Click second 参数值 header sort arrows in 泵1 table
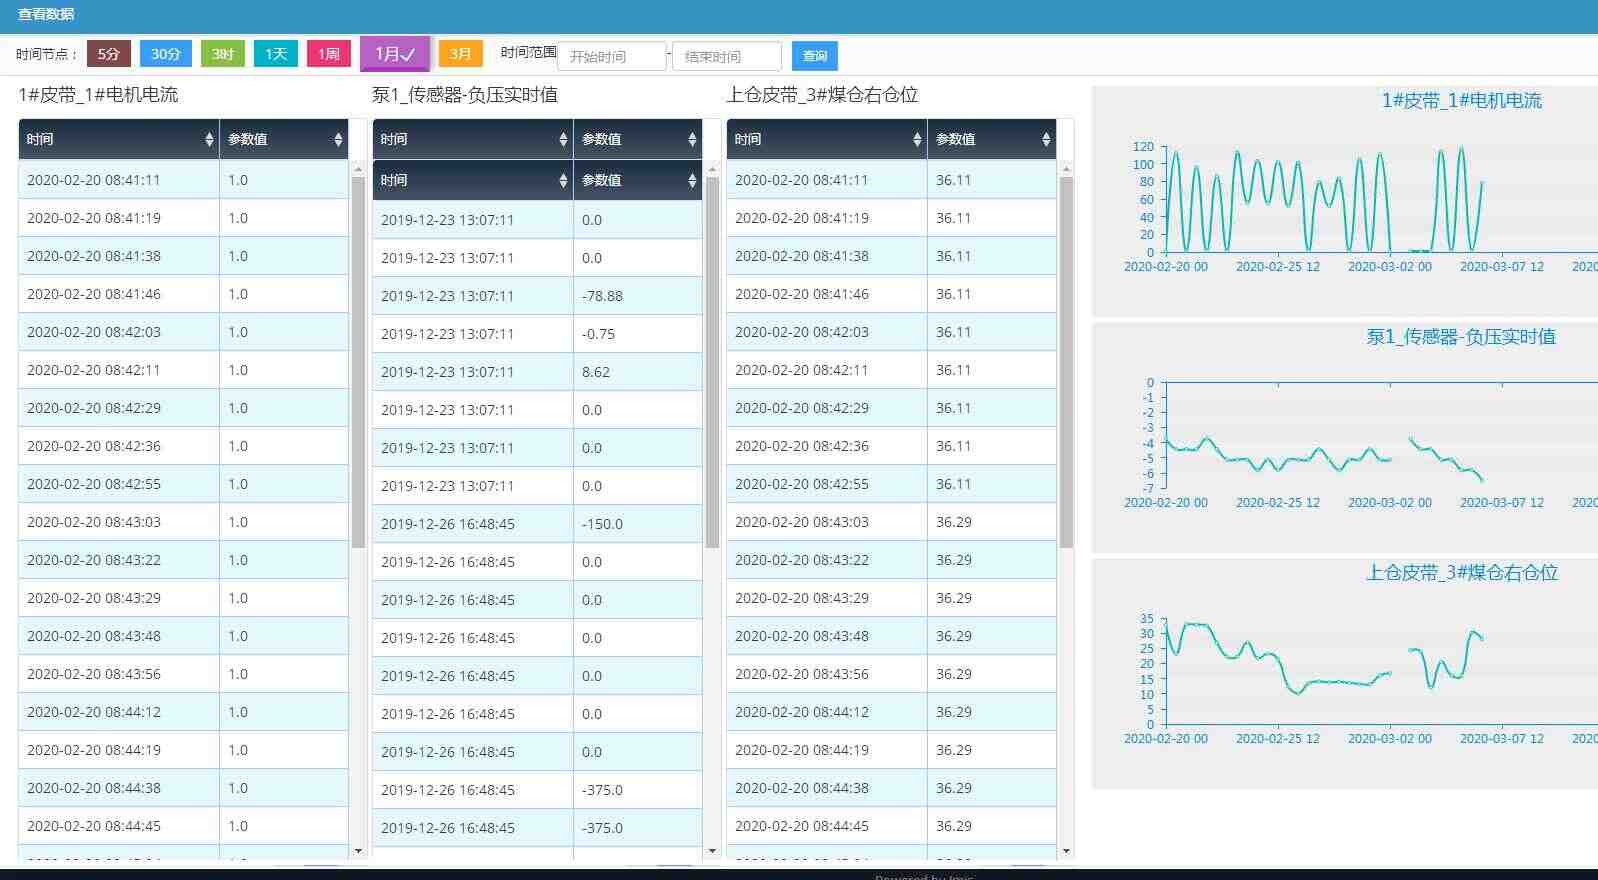The width and height of the screenshot is (1598, 880). pos(692,181)
